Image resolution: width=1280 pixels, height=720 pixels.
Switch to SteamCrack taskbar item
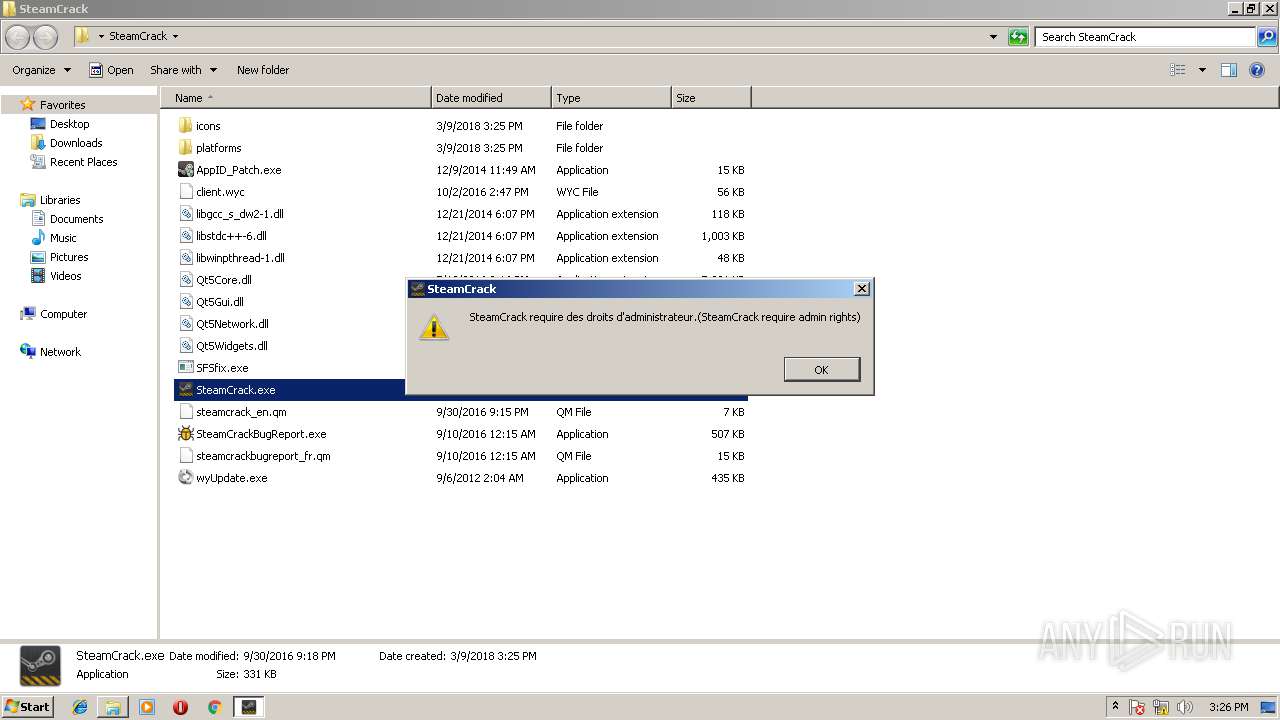pos(249,707)
